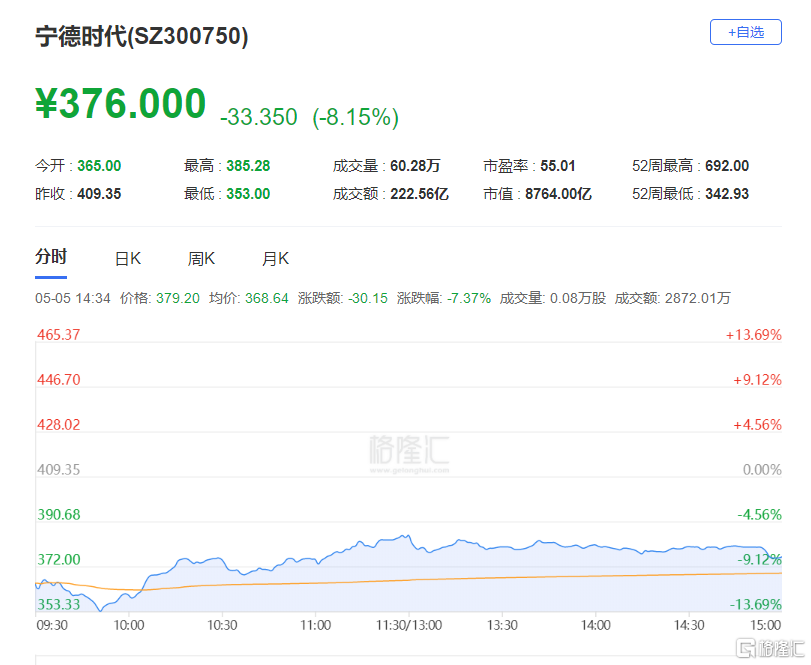Click the y-axis label 390.68
The image size is (811, 665).
pyautogui.click(x=58, y=515)
